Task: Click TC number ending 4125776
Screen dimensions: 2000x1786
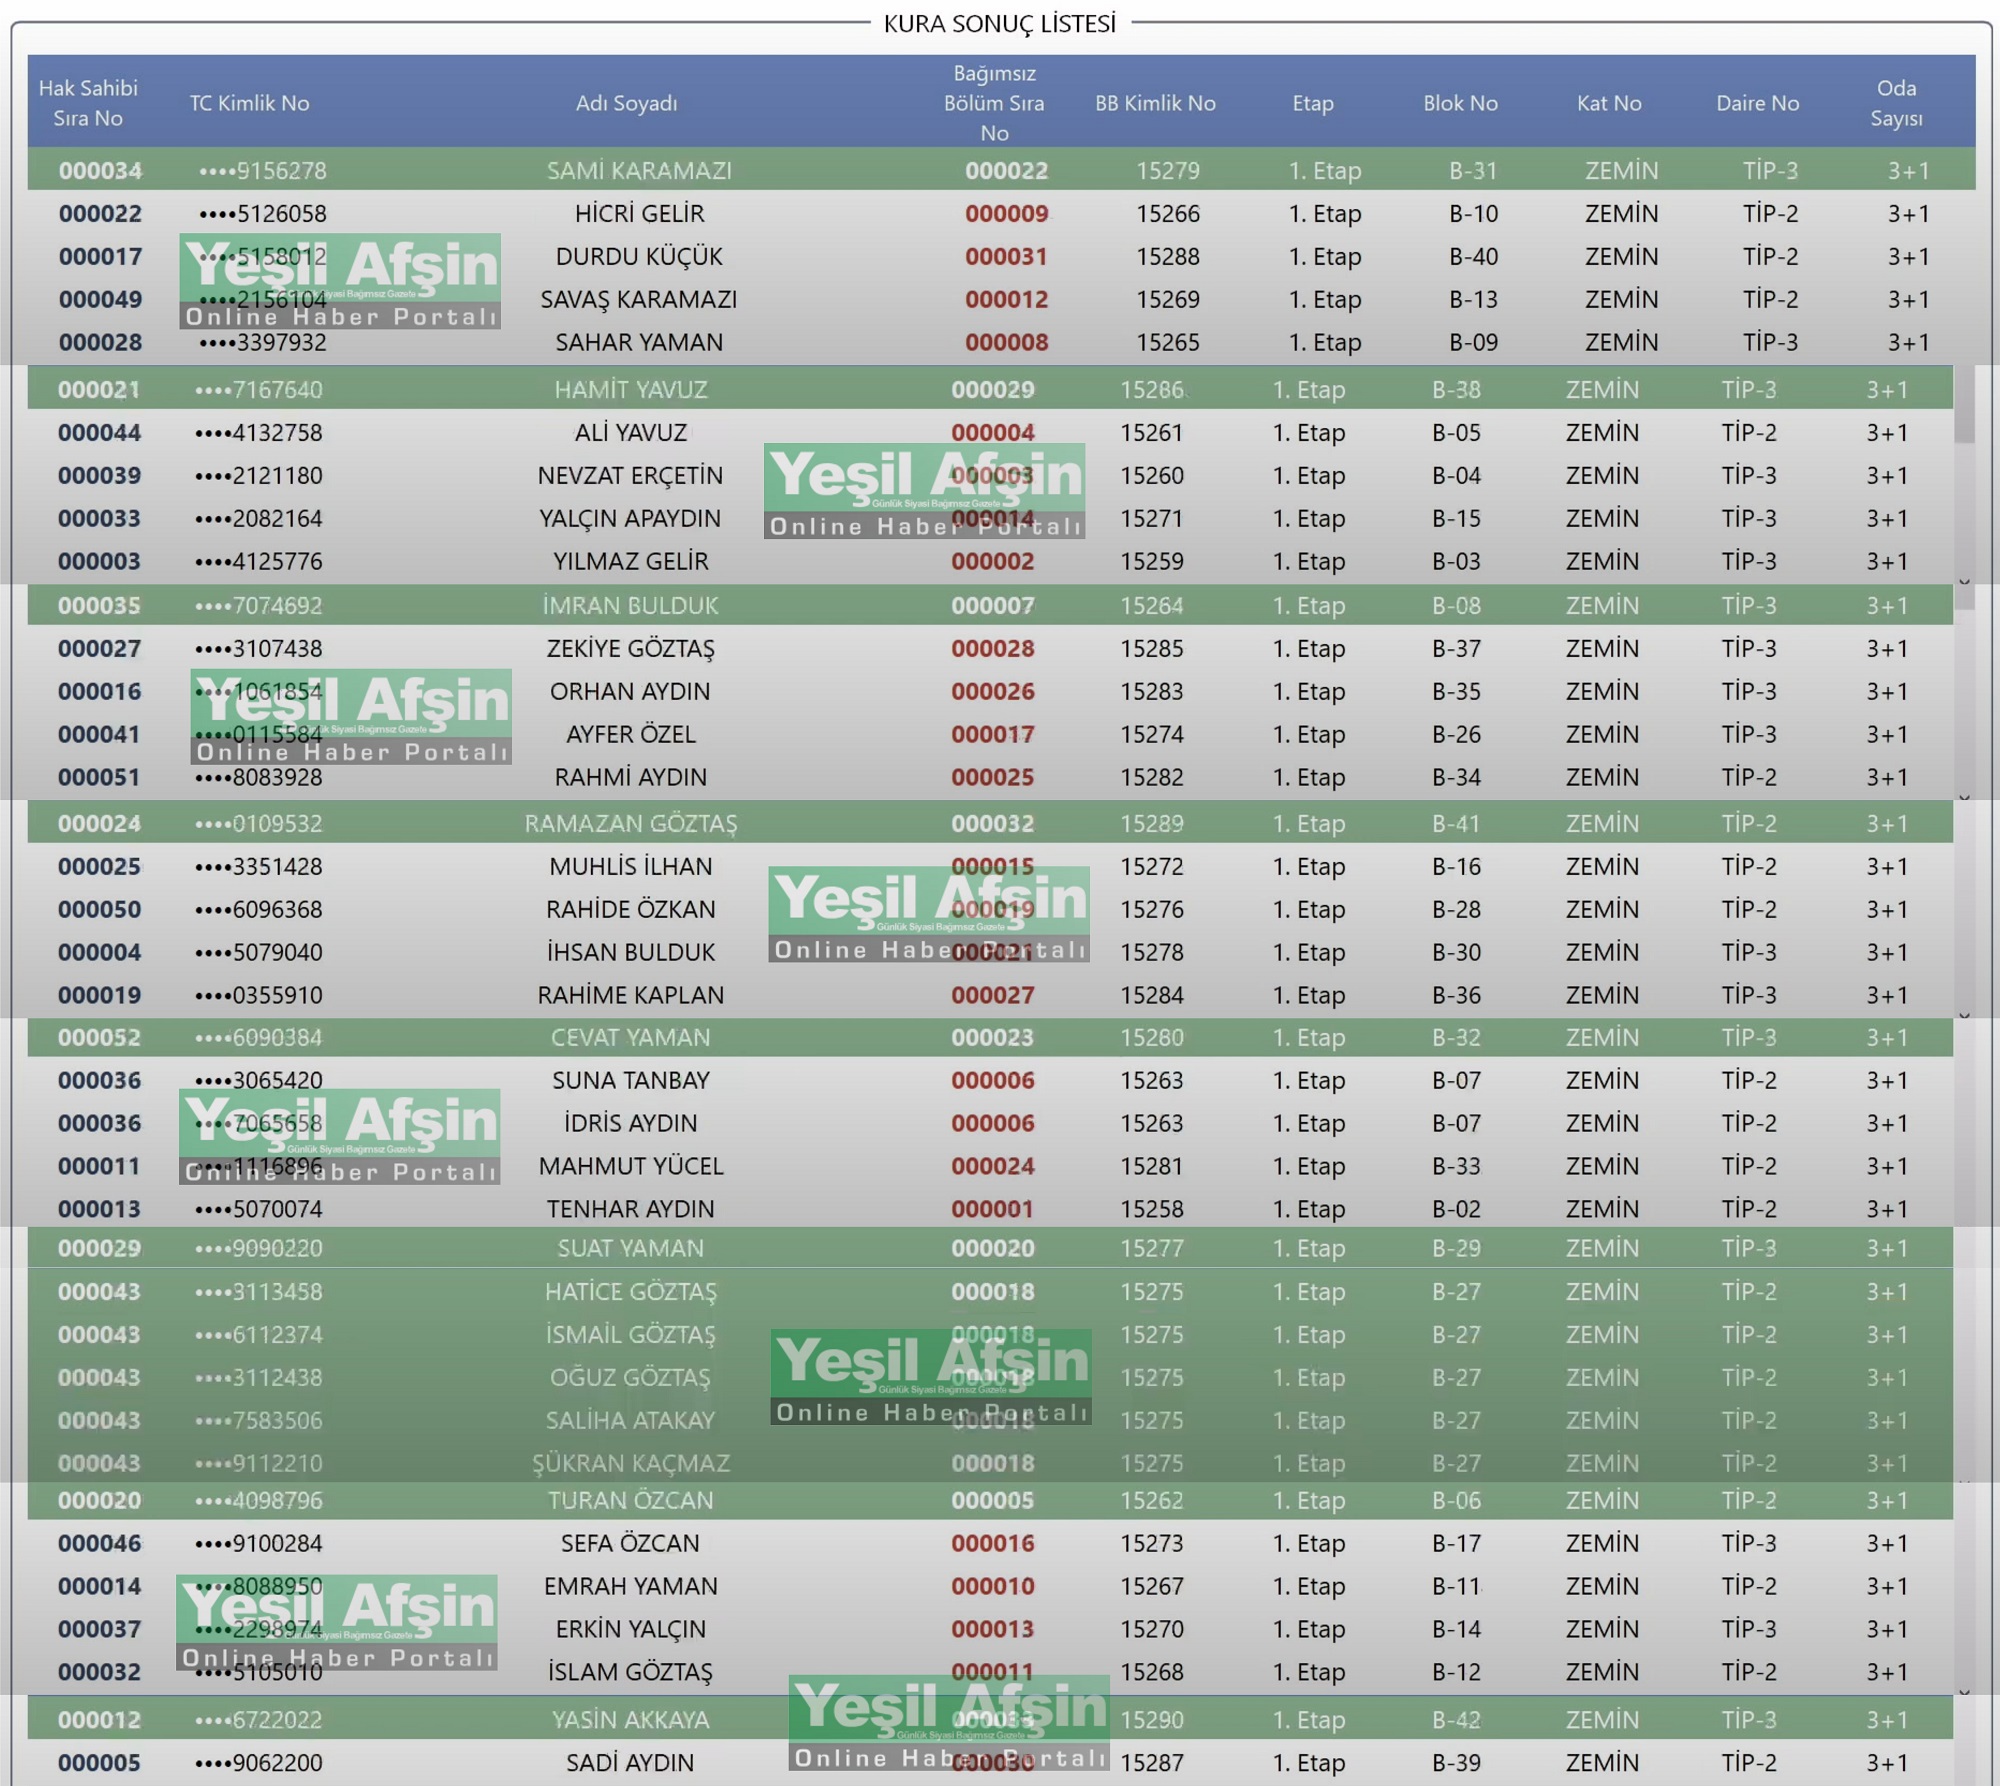Action: click(x=259, y=561)
